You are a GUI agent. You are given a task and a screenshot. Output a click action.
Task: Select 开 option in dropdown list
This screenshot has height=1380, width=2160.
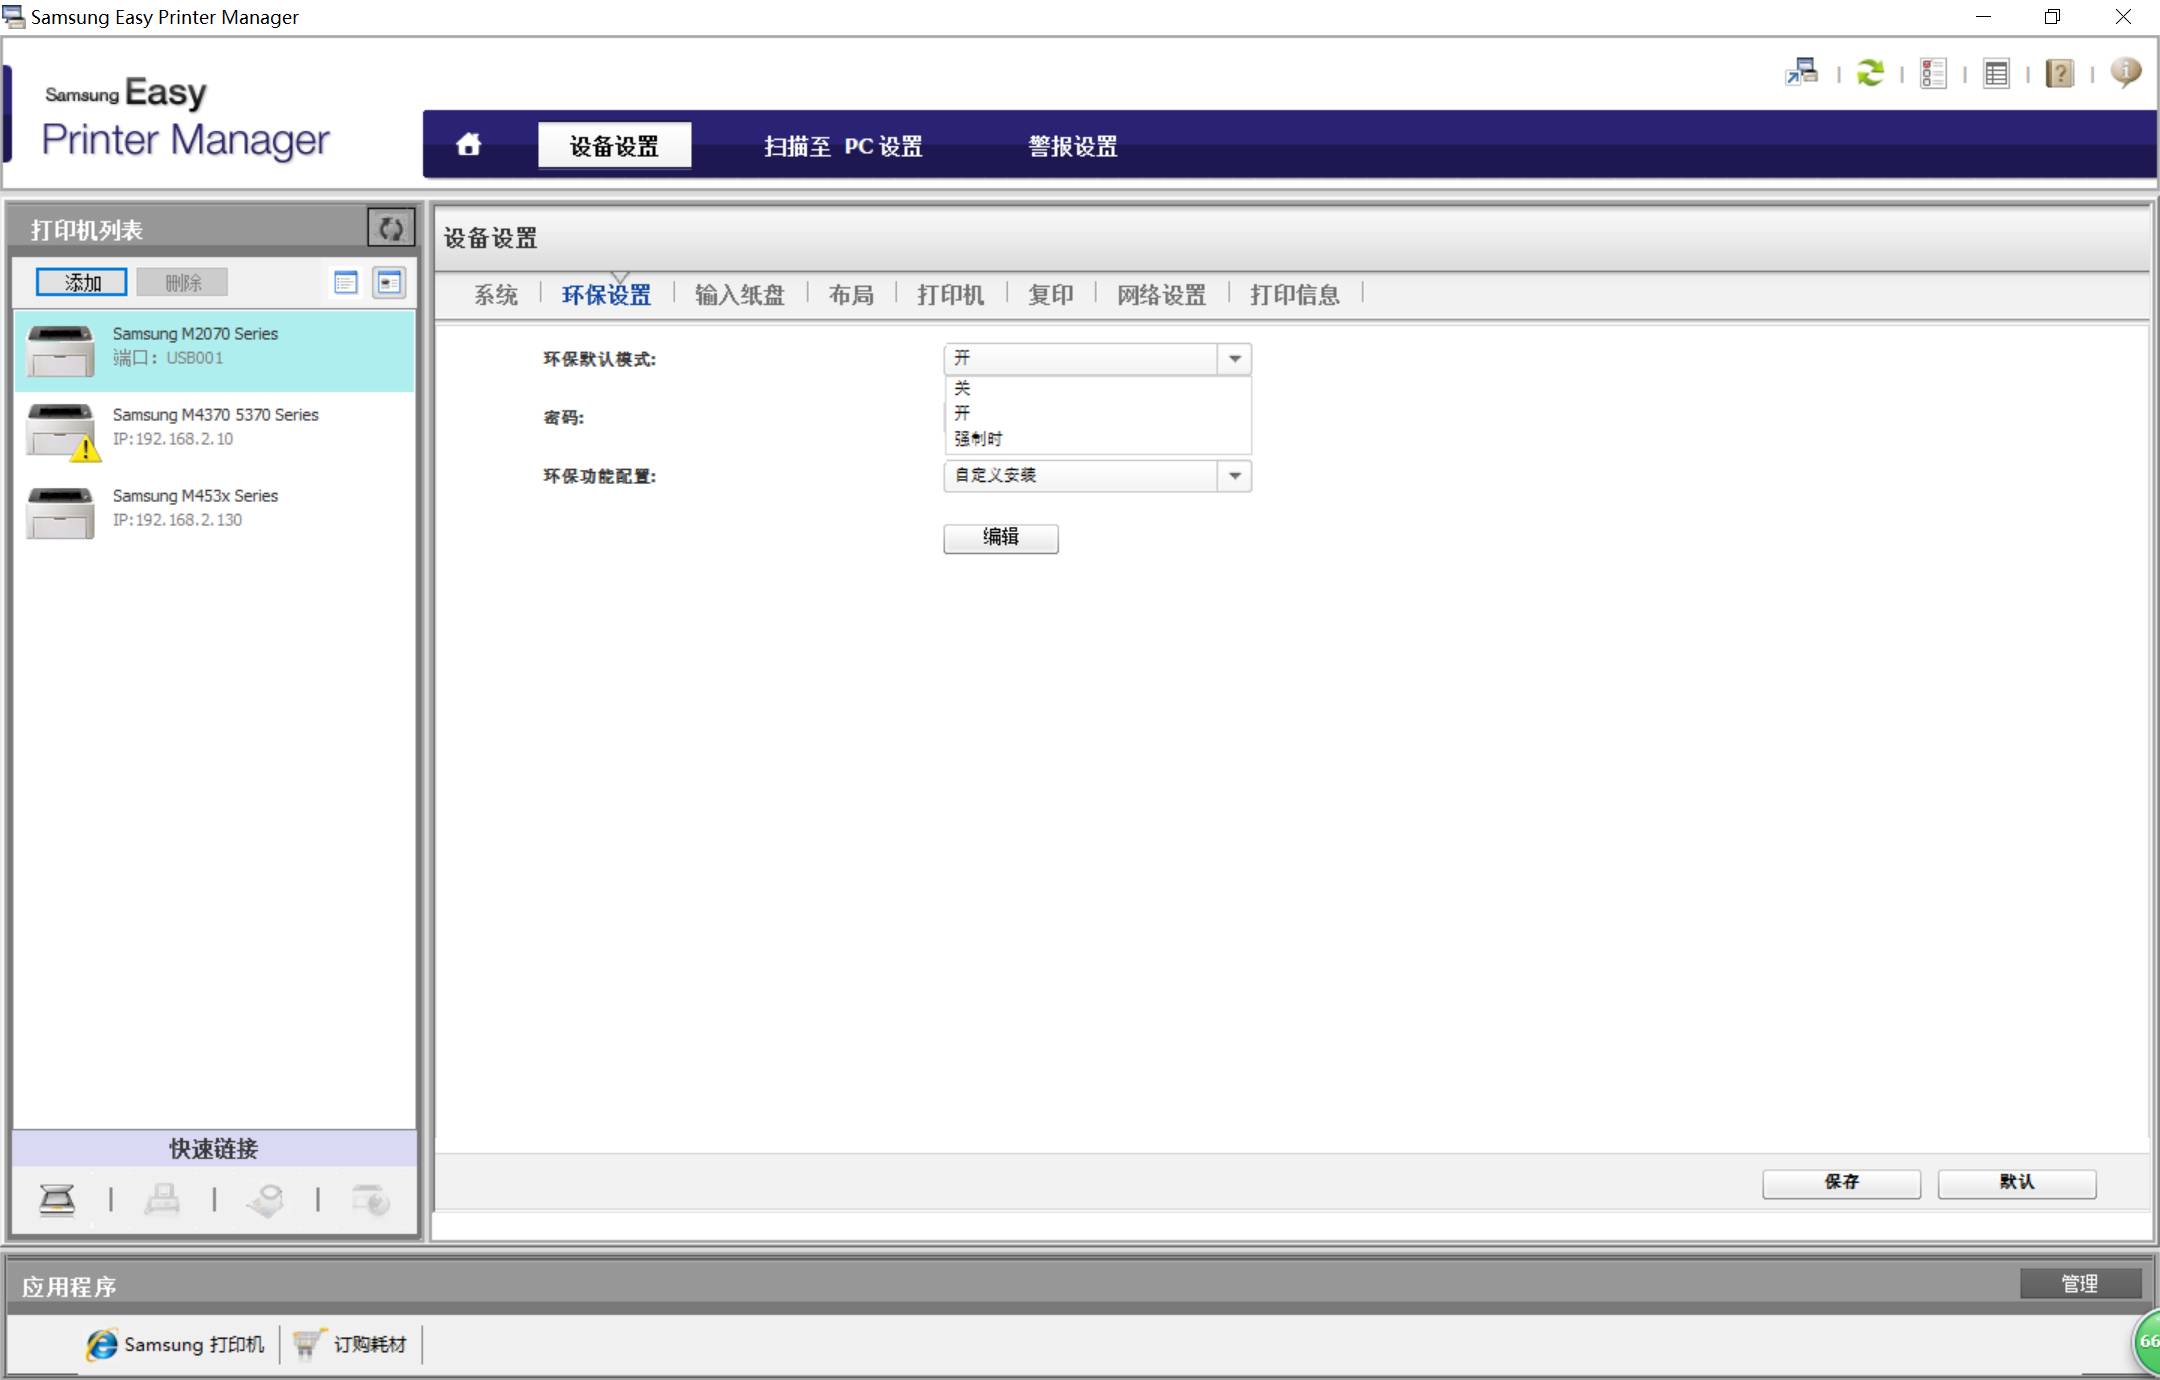[1097, 413]
